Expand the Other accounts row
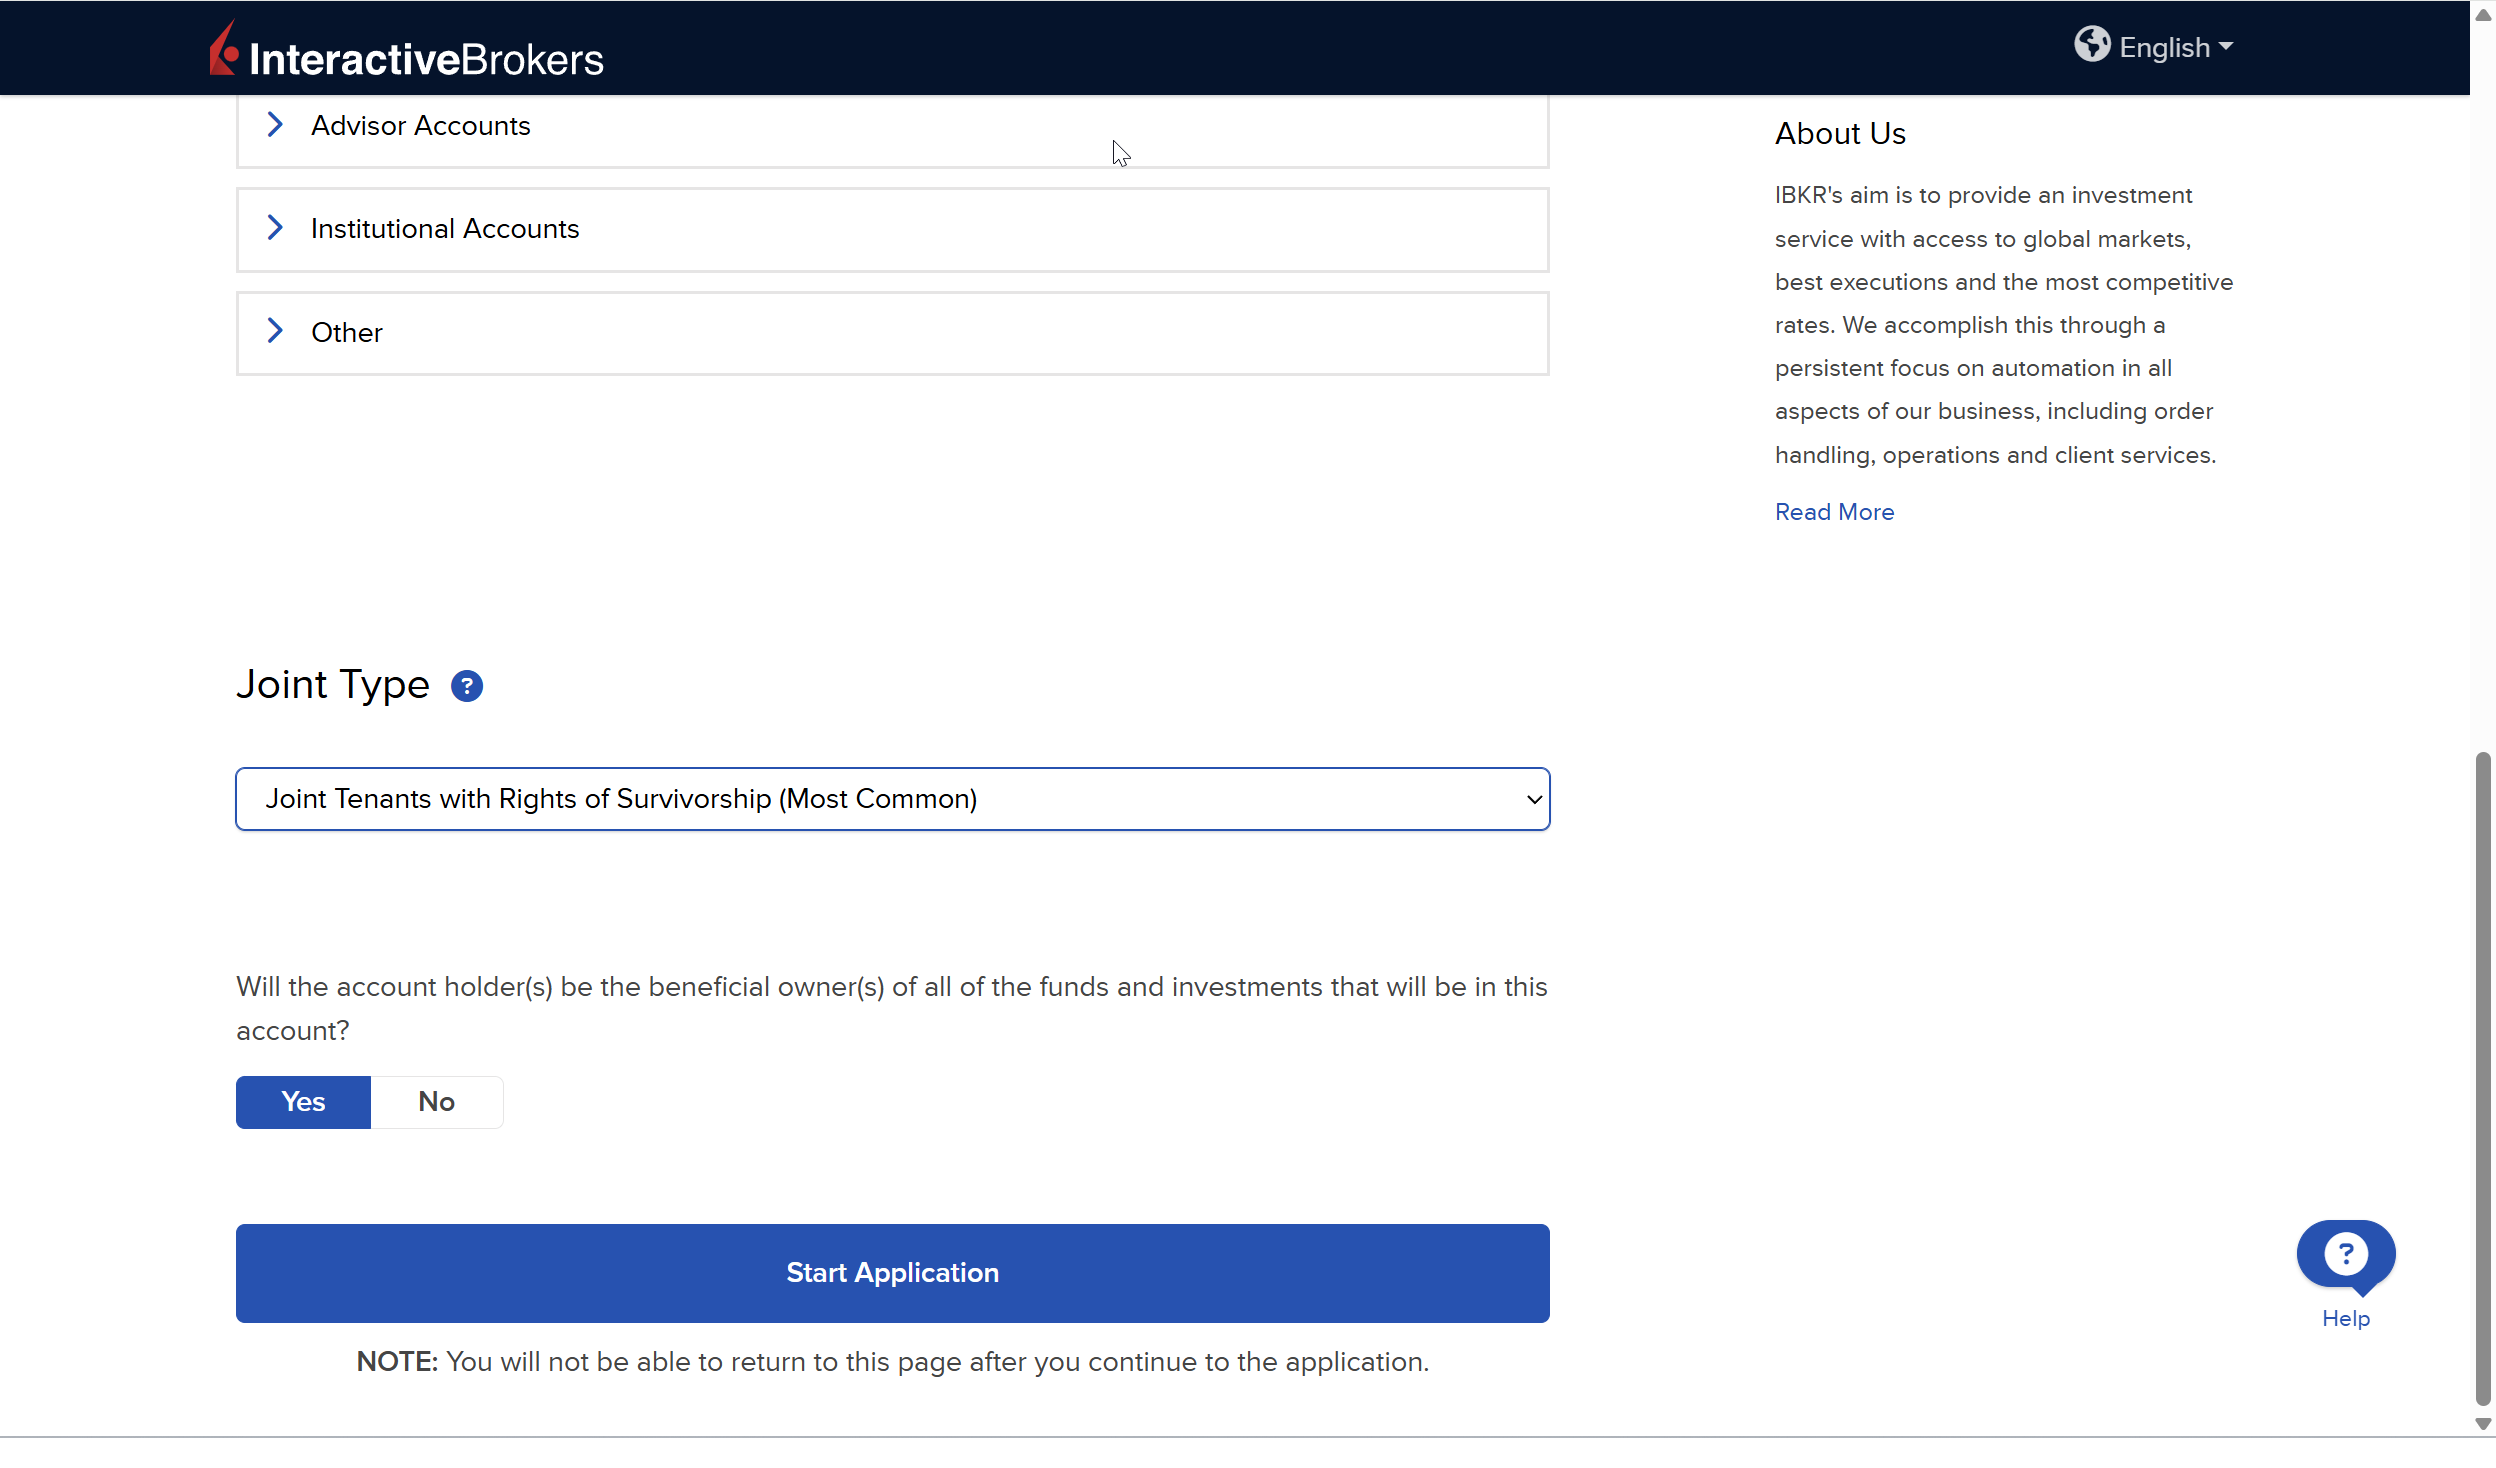 tap(347, 333)
